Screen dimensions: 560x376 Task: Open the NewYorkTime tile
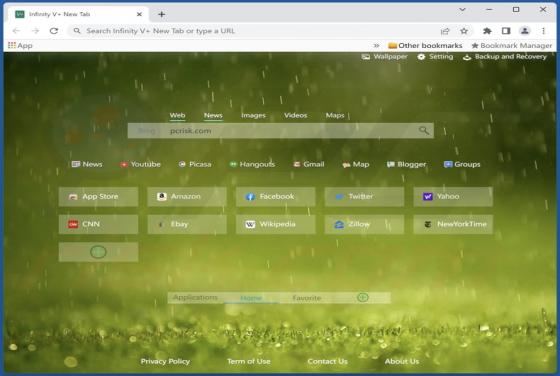pos(453,224)
